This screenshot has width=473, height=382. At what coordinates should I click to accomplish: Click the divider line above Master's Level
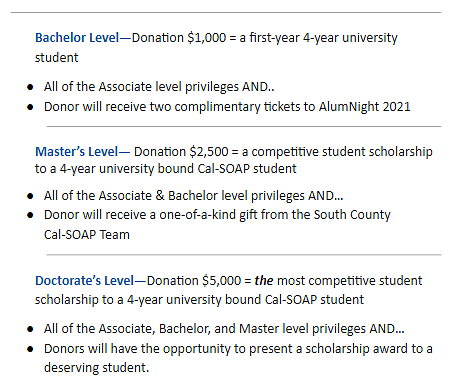point(244,127)
